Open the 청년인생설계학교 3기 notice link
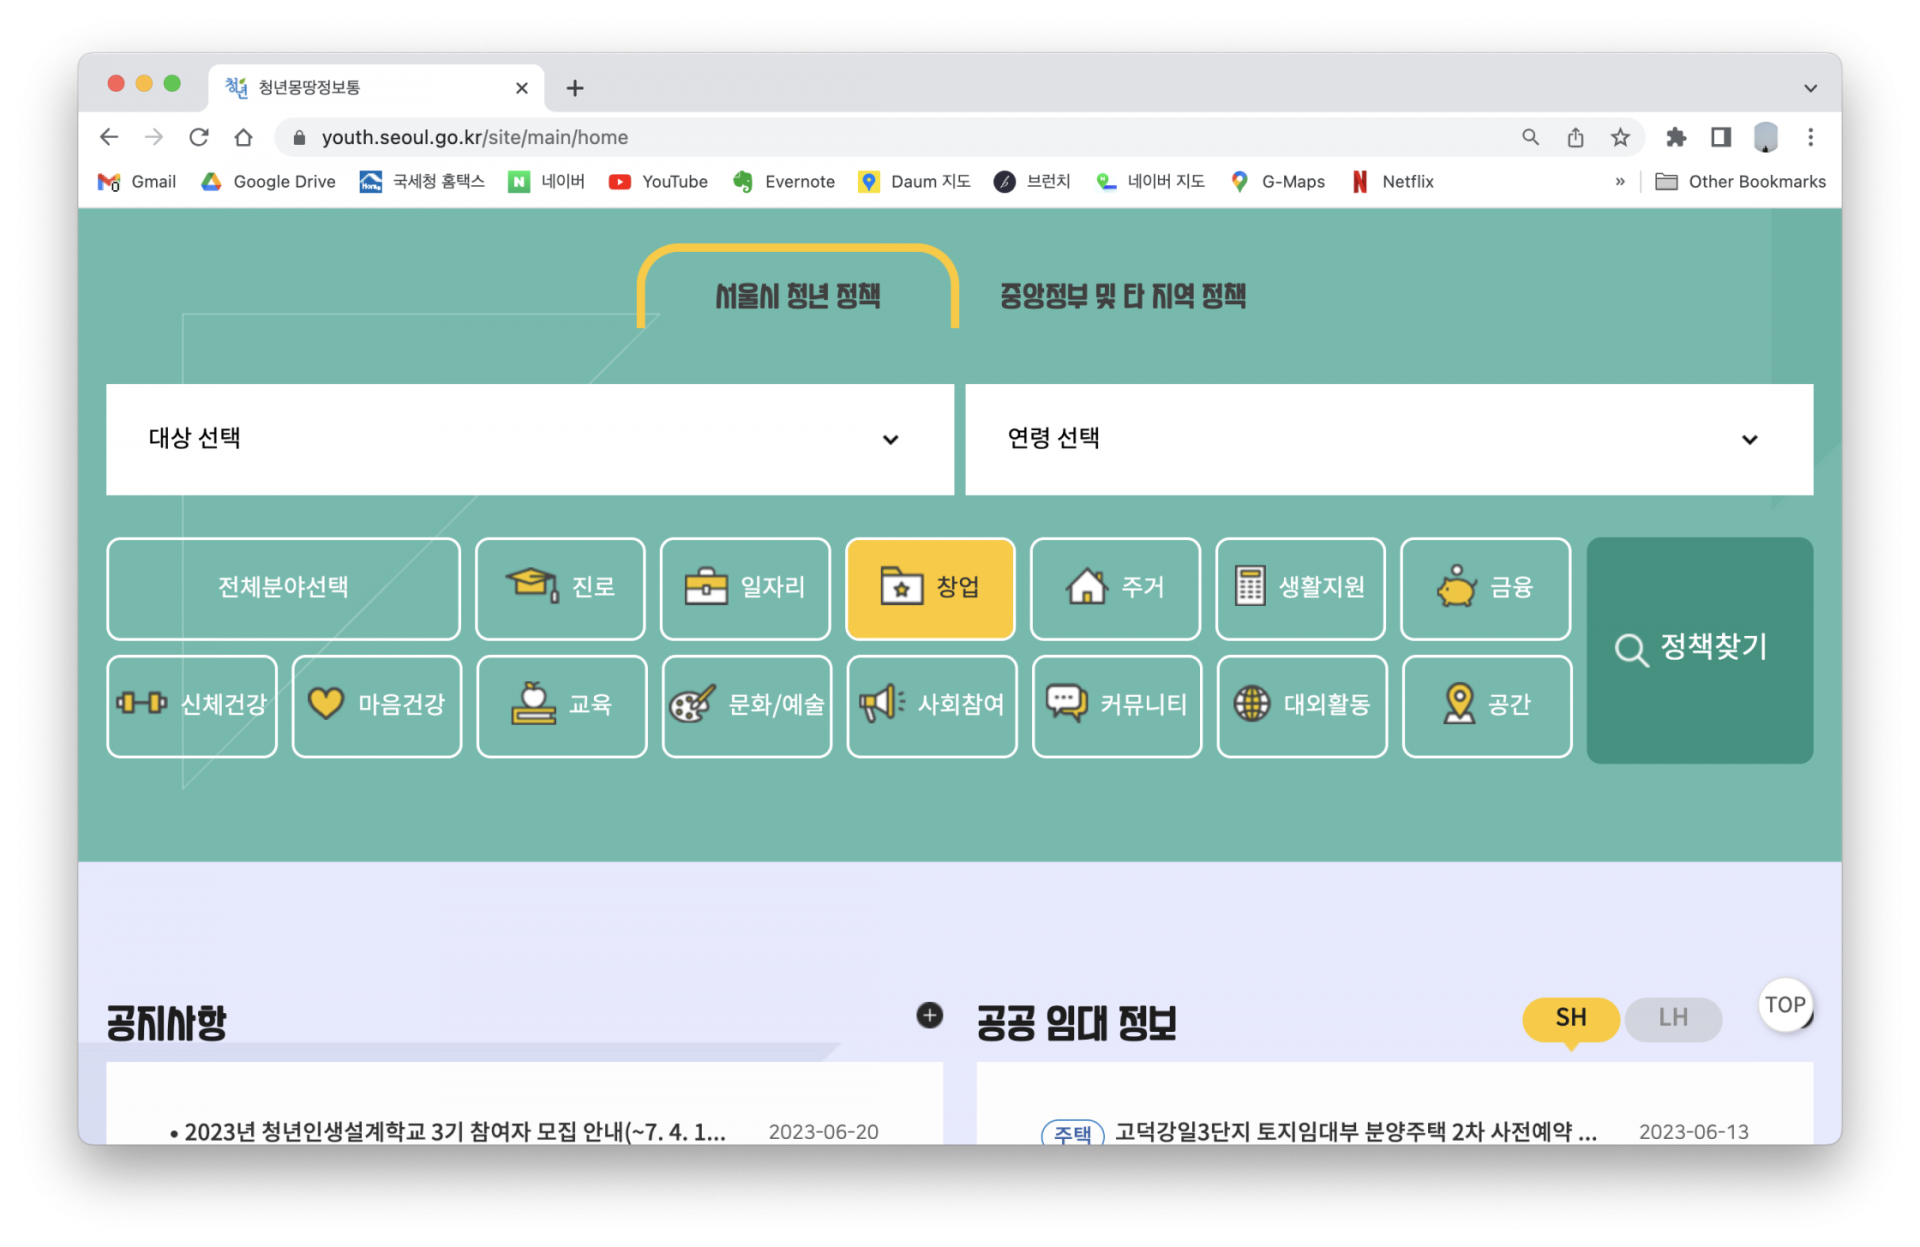This screenshot has height=1247, width=1920. point(455,1132)
